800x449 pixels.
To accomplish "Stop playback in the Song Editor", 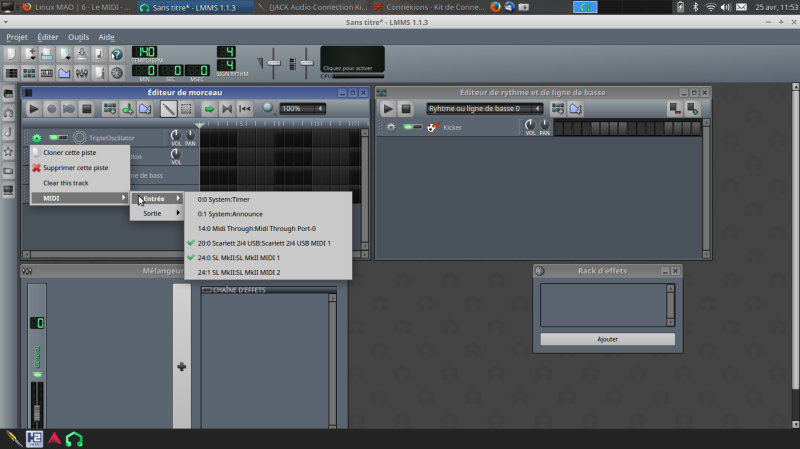I will 87,109.
